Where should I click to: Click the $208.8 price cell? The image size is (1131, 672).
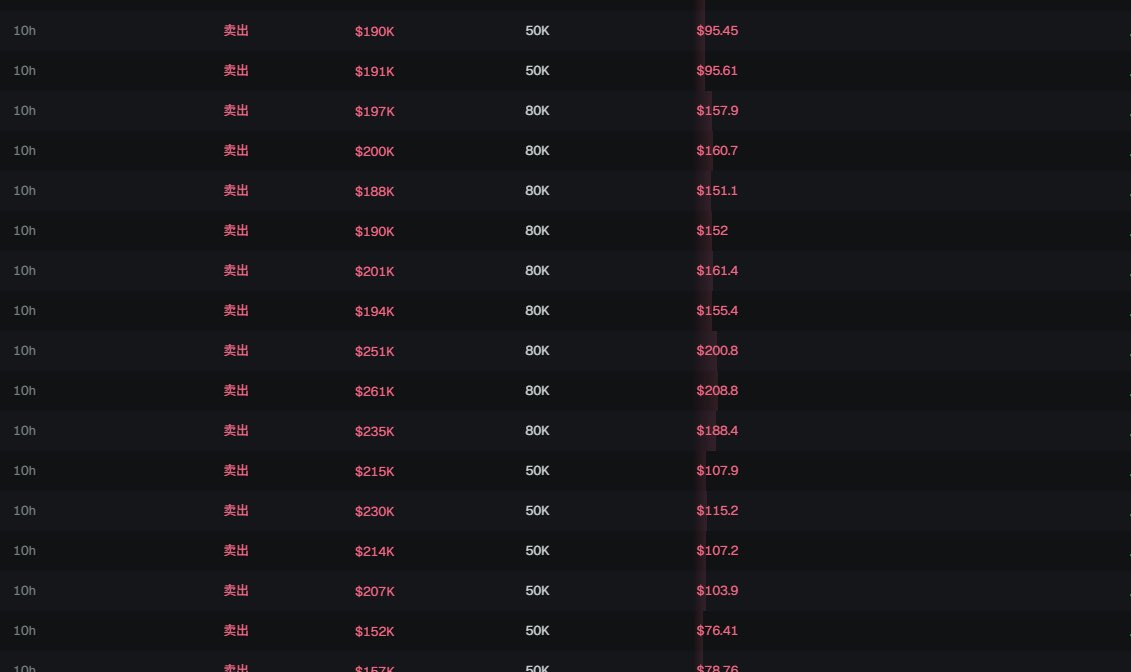click(x=717, y=391)
